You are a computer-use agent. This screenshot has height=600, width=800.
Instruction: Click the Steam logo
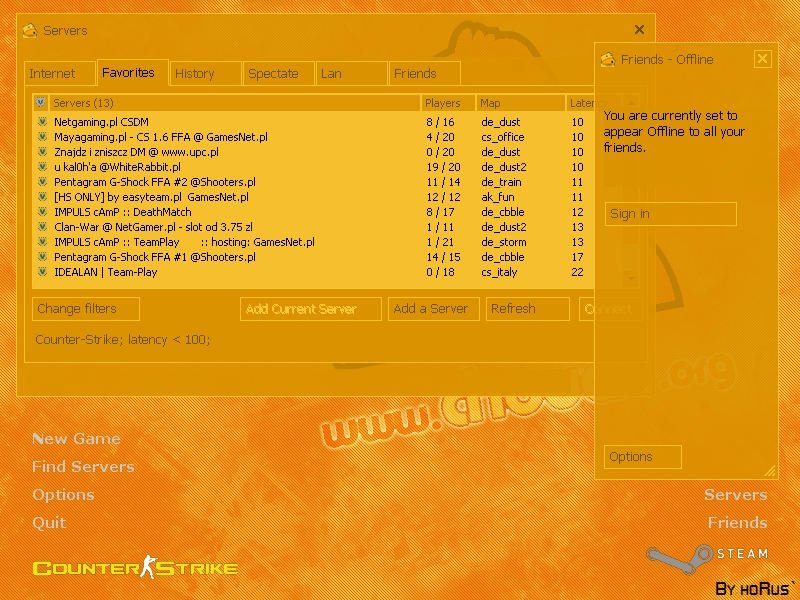[707, 559]
